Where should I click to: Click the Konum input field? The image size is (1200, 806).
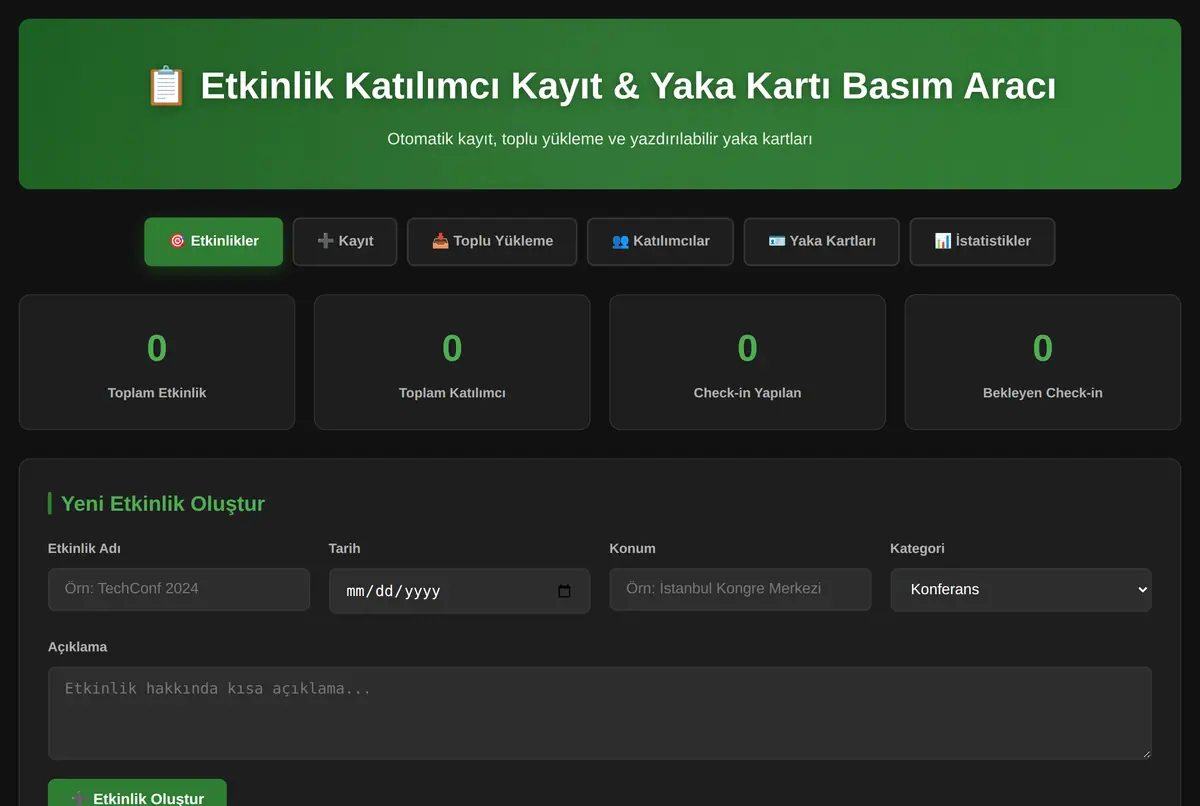[x=740, y=590]
